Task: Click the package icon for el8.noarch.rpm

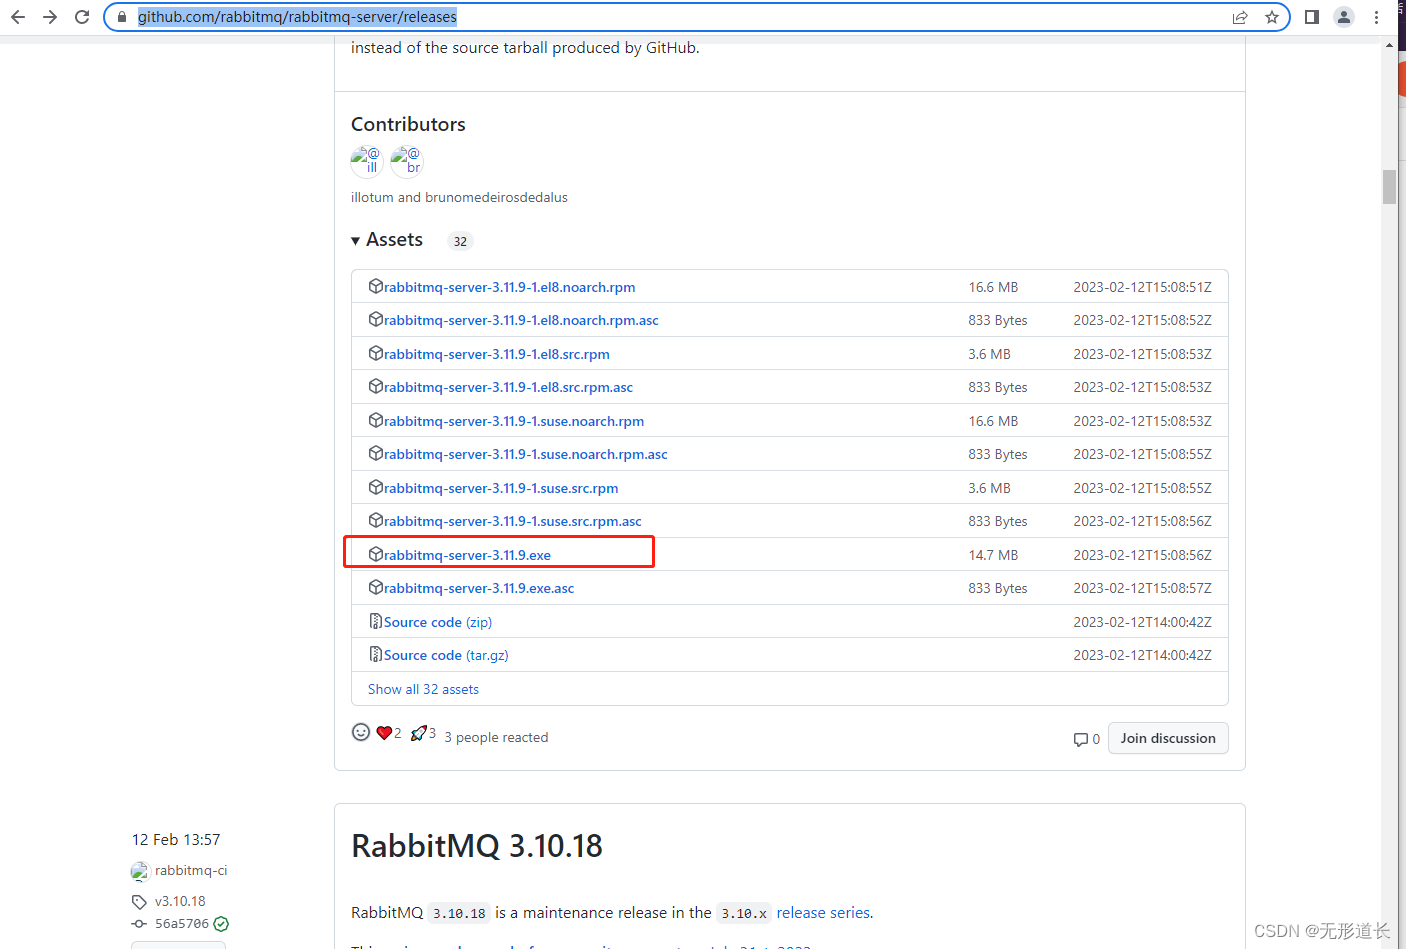Action: 376,286
